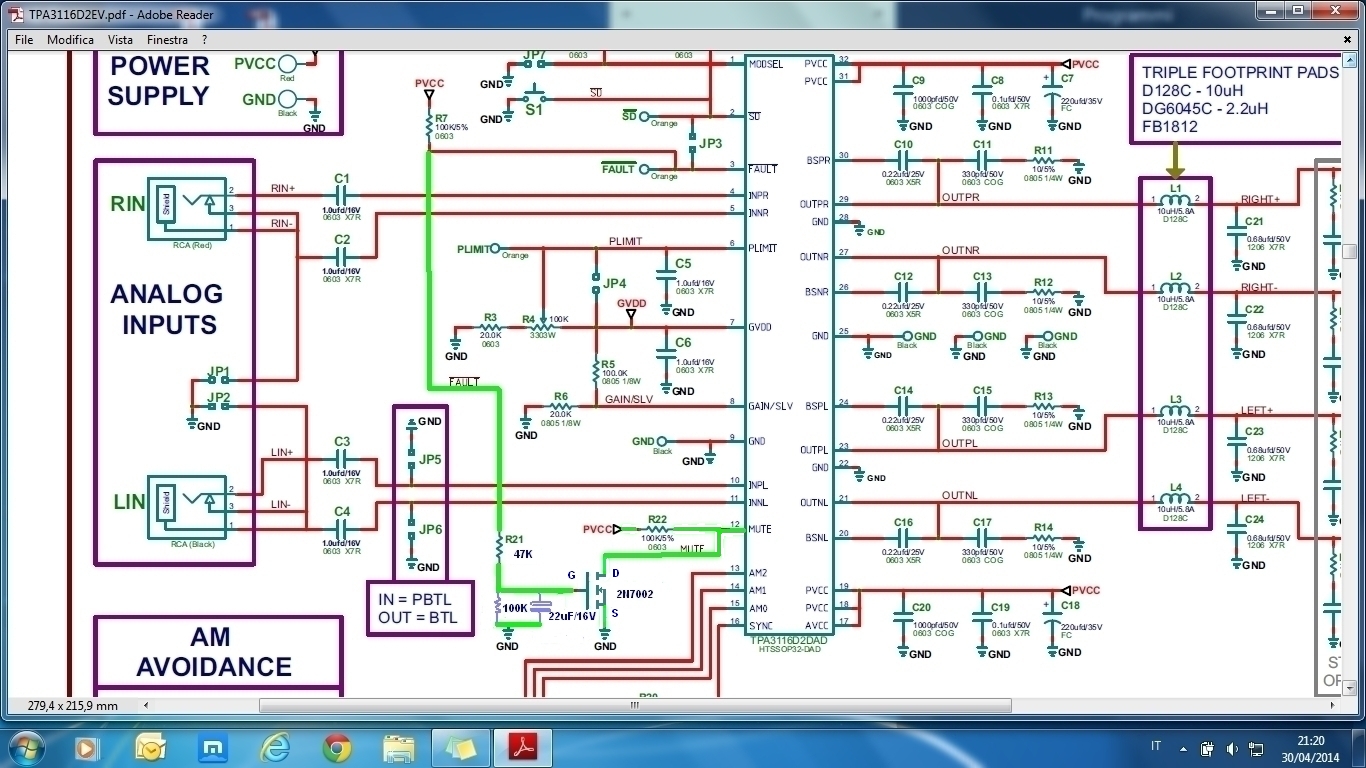Click the LIN connector label
The width and height of the screenshot is (1366, 768).
click(129, 502)
